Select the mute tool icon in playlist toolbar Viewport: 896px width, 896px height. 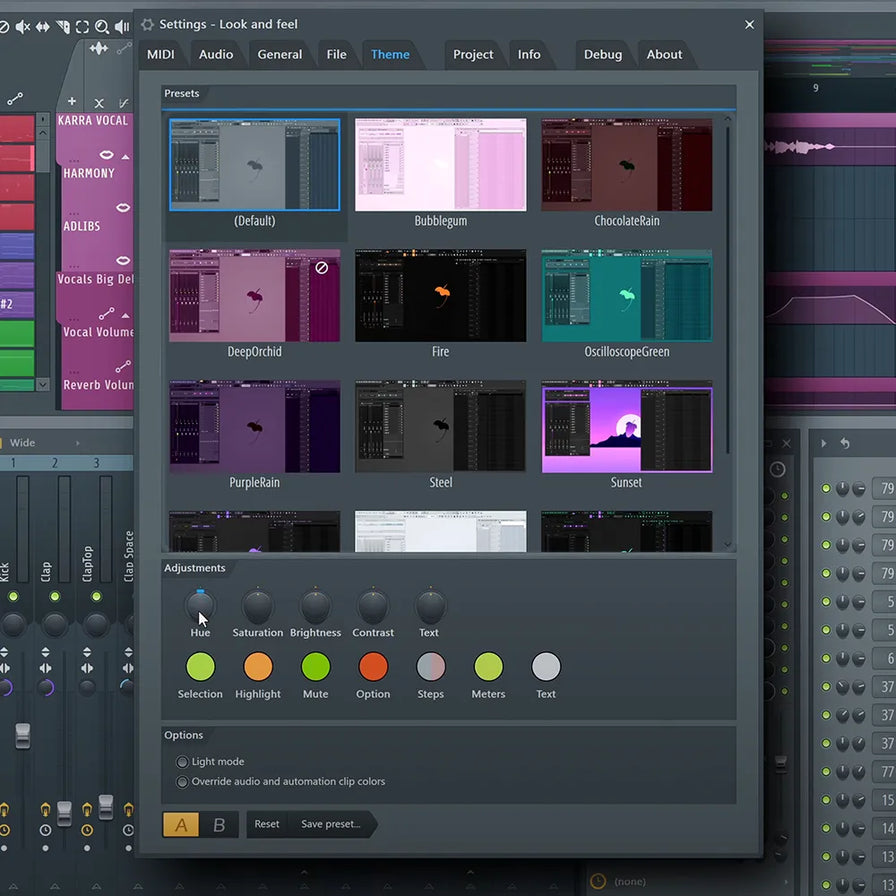22,27
